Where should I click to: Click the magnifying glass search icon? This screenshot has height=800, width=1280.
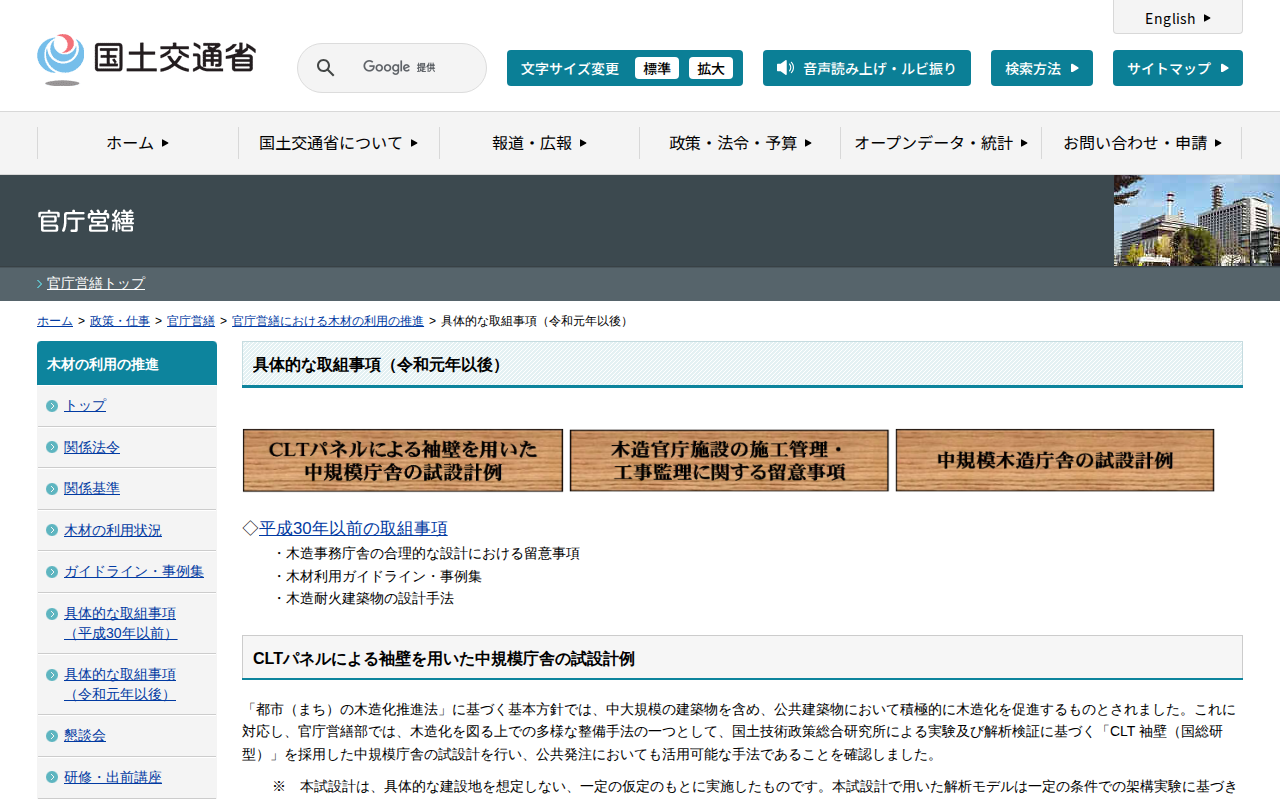coord(325,68)
